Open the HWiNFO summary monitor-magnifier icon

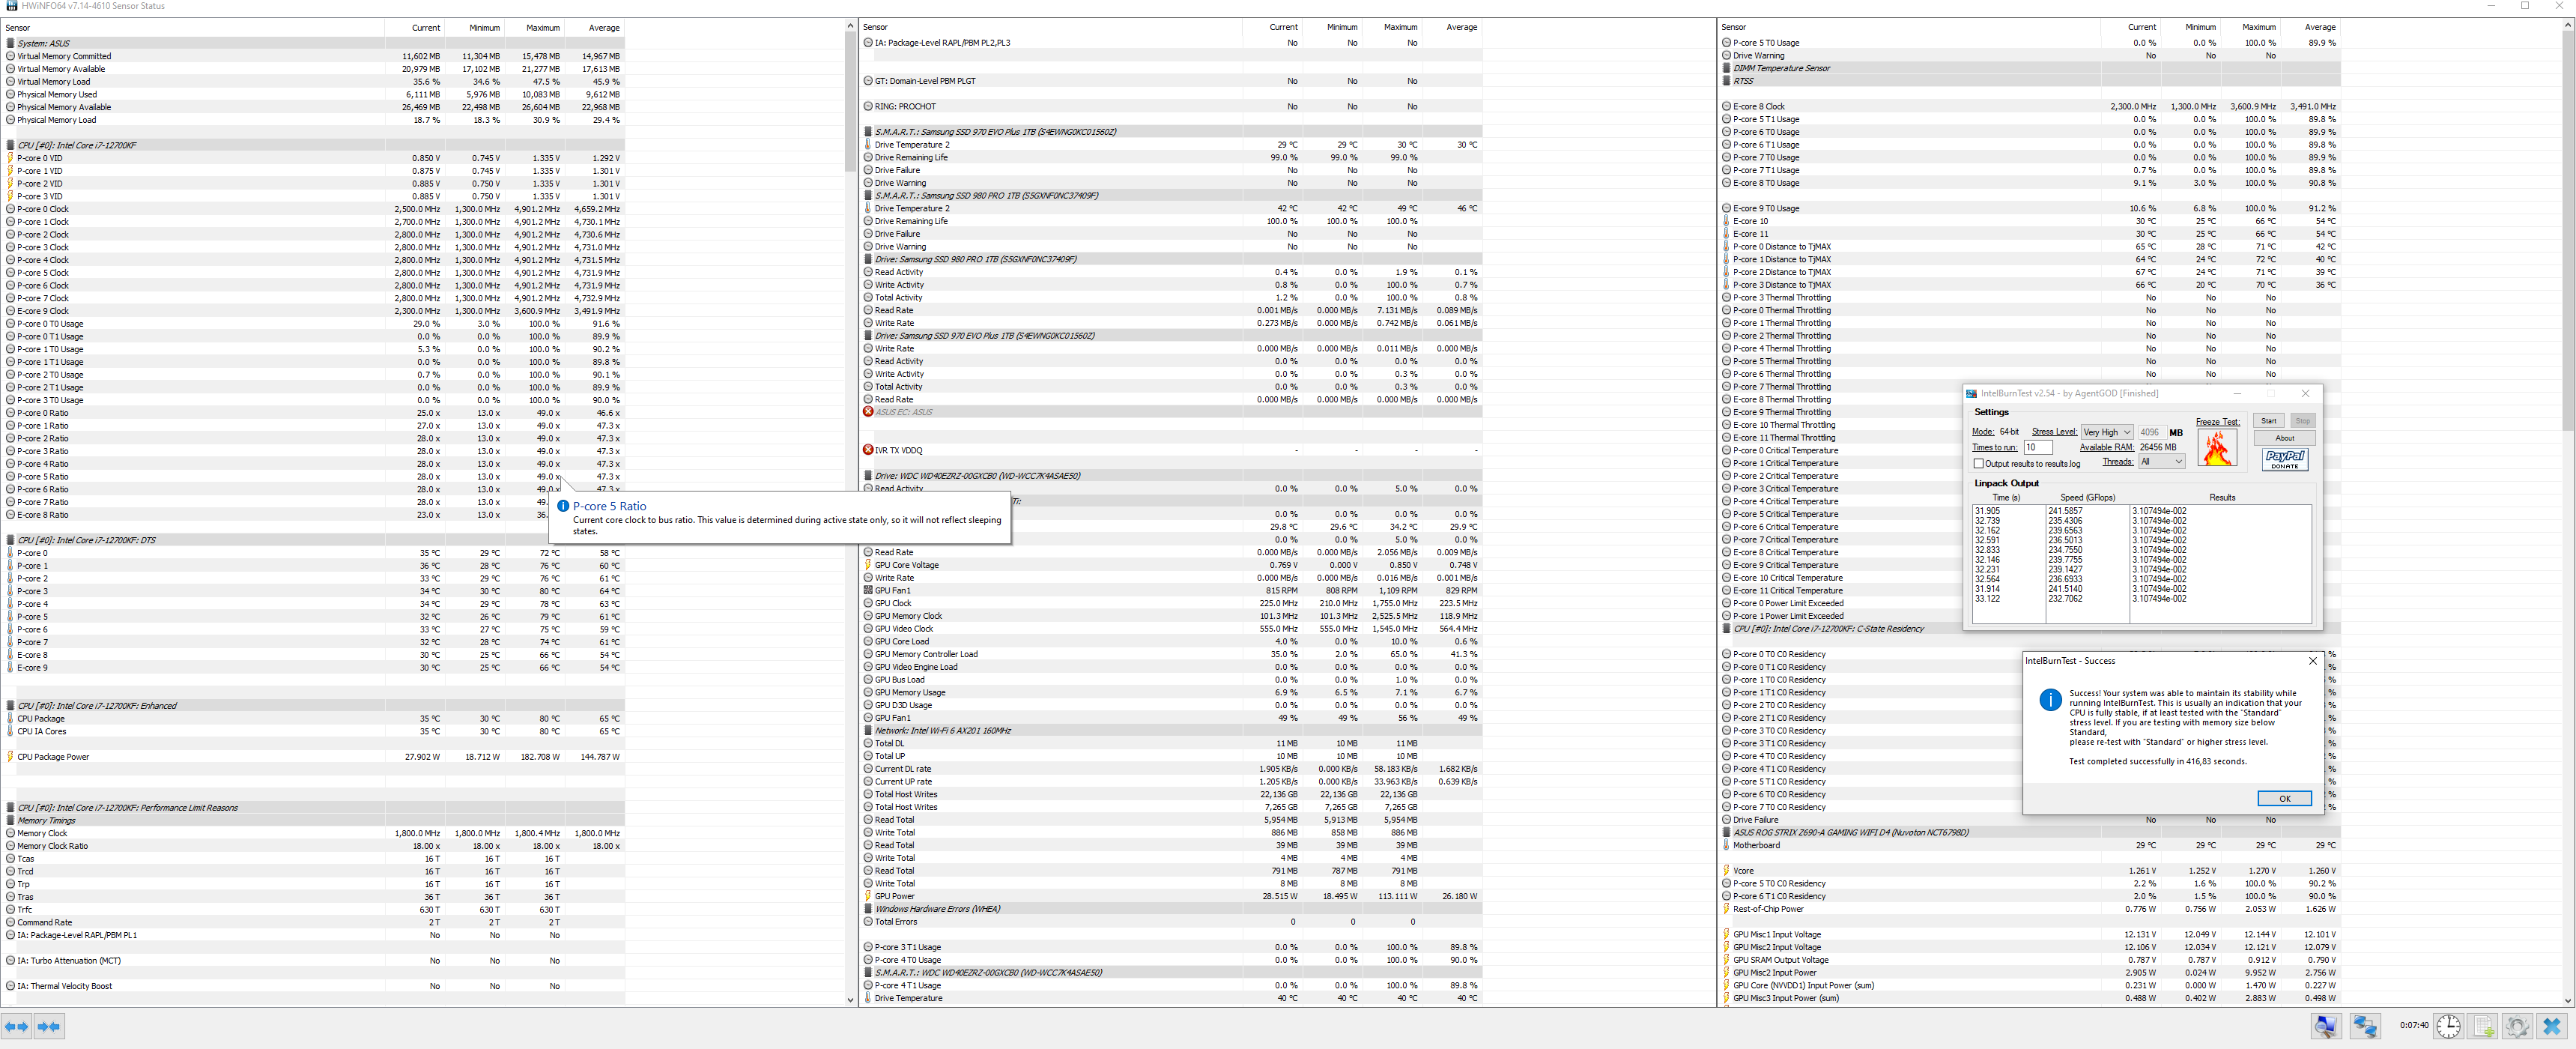point(2326,1026)
